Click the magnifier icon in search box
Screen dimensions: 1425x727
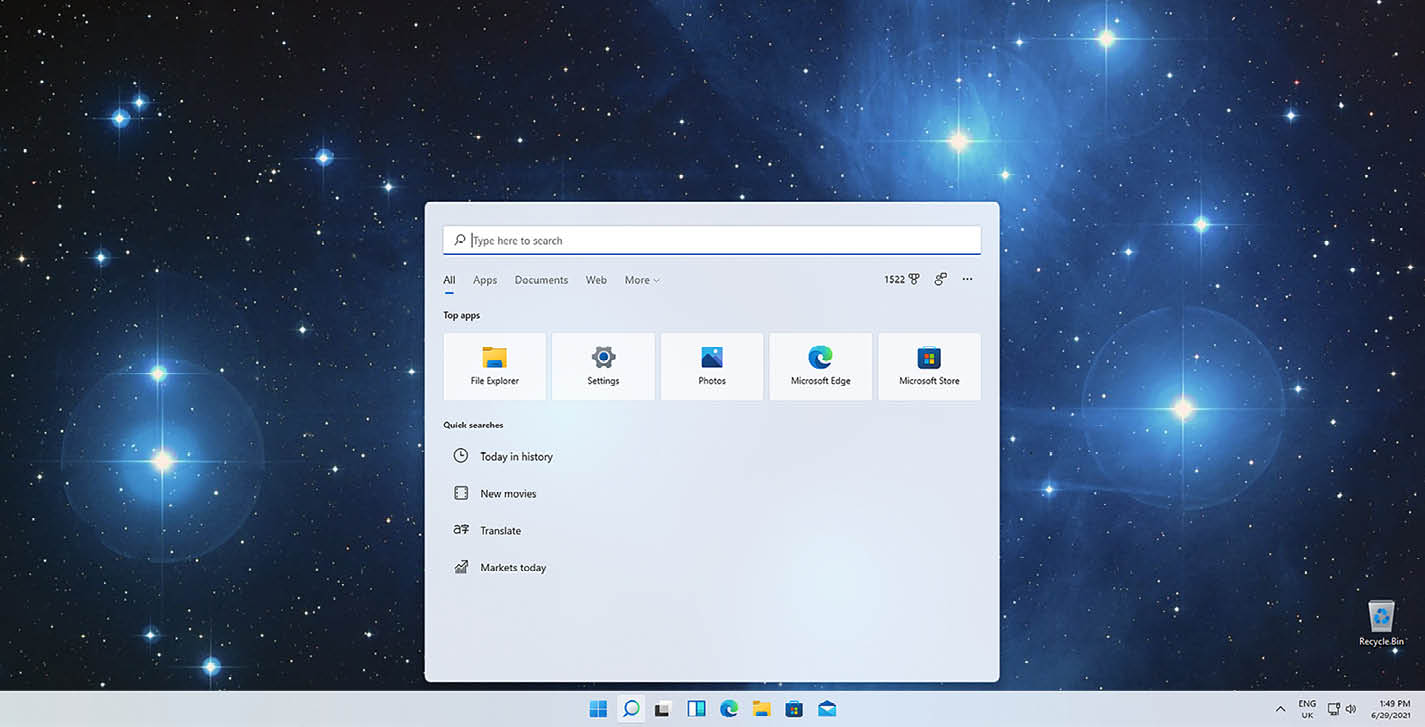(x=460, y=240)
